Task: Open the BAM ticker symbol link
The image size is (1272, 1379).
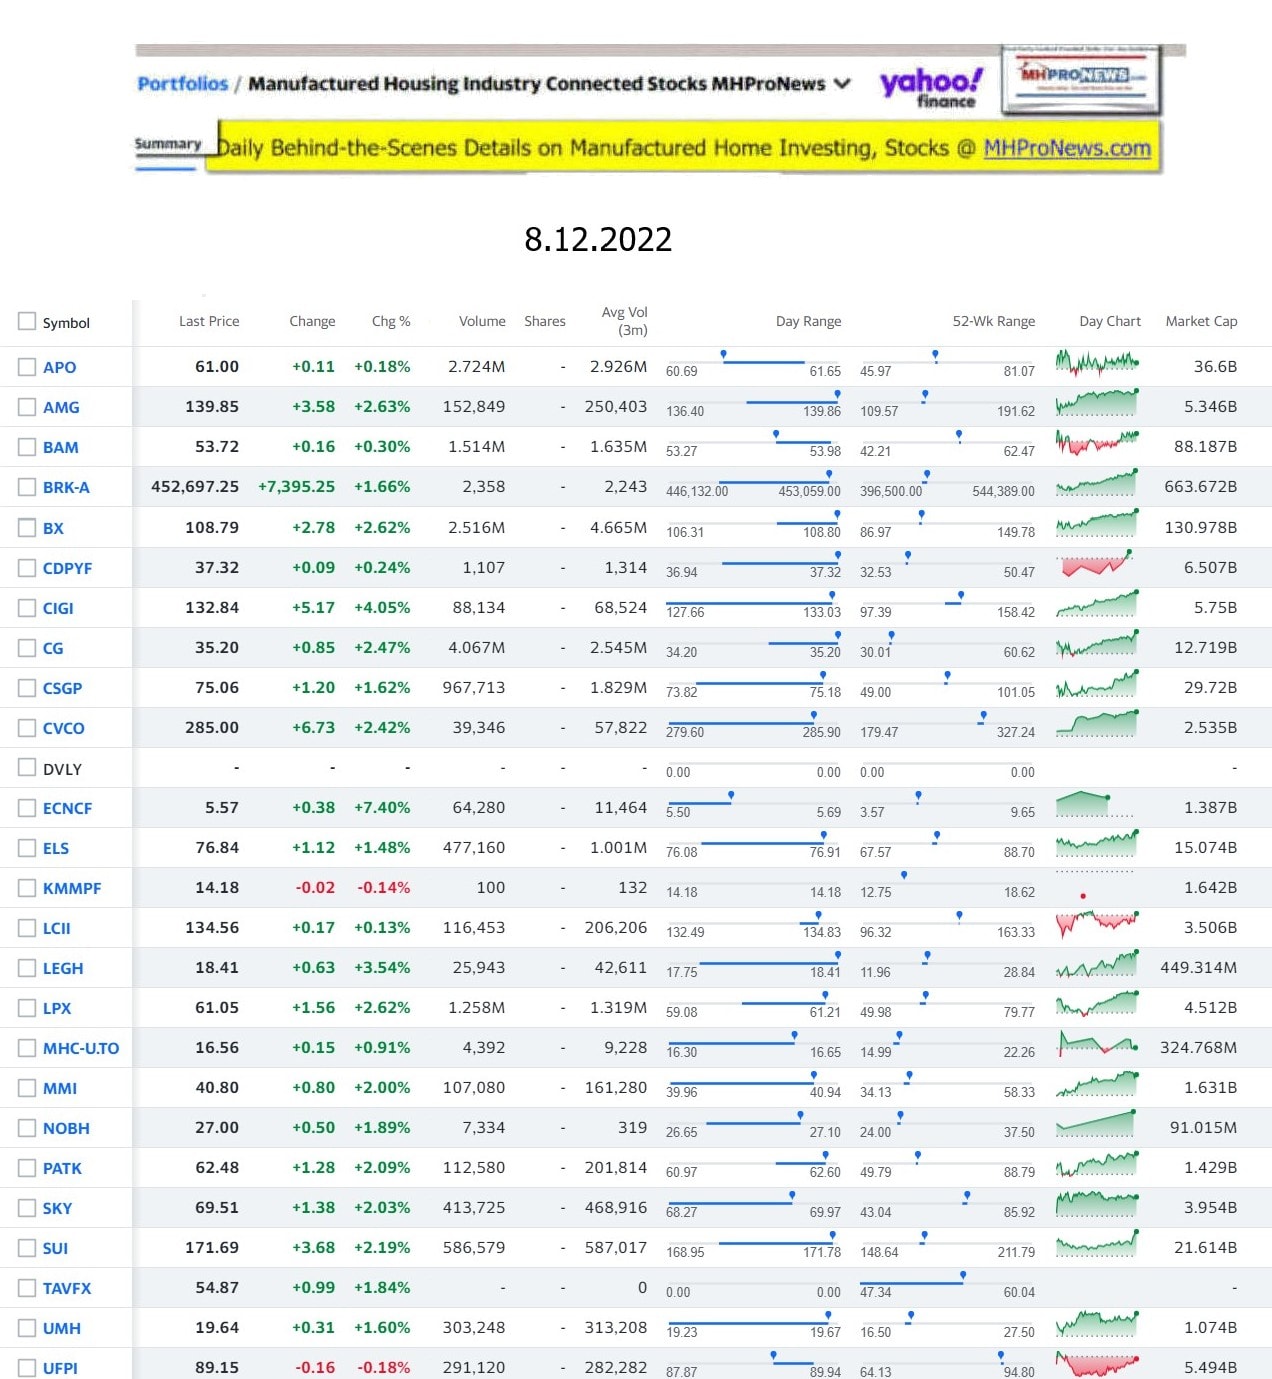Action: click(x=61, y=447)
